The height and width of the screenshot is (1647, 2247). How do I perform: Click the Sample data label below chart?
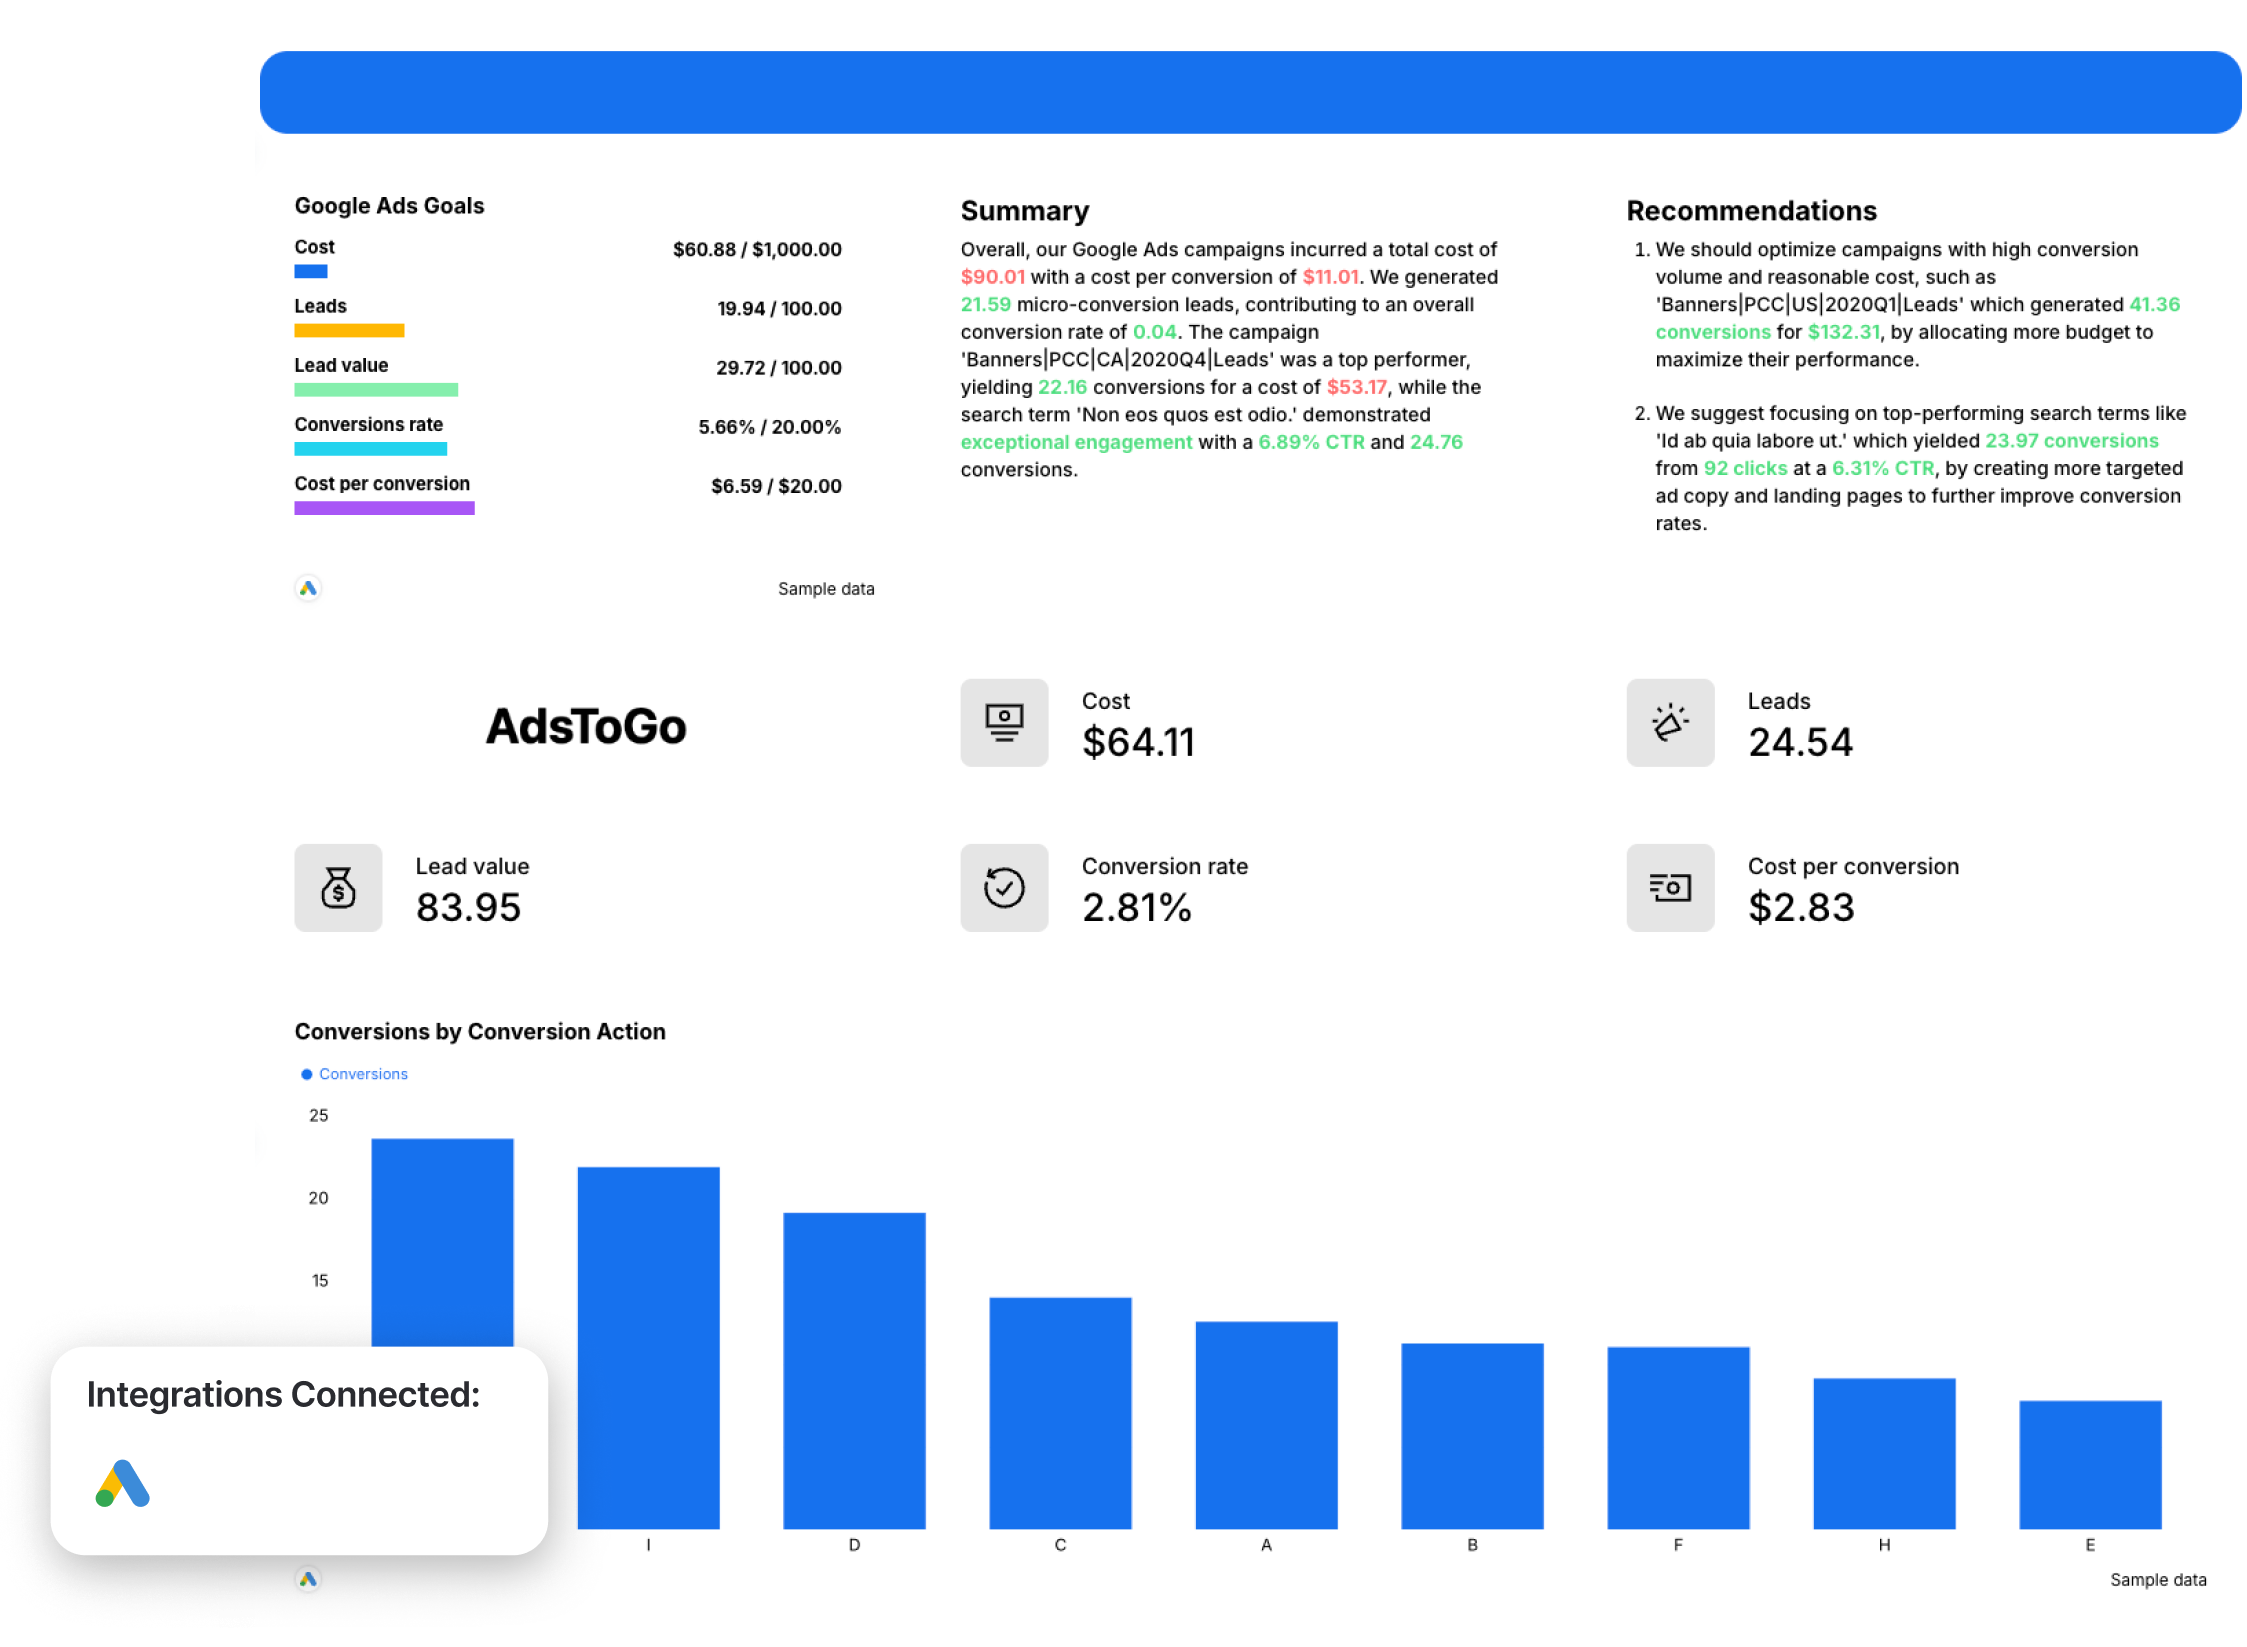pyautogui.click(x=2158, y=1580)
